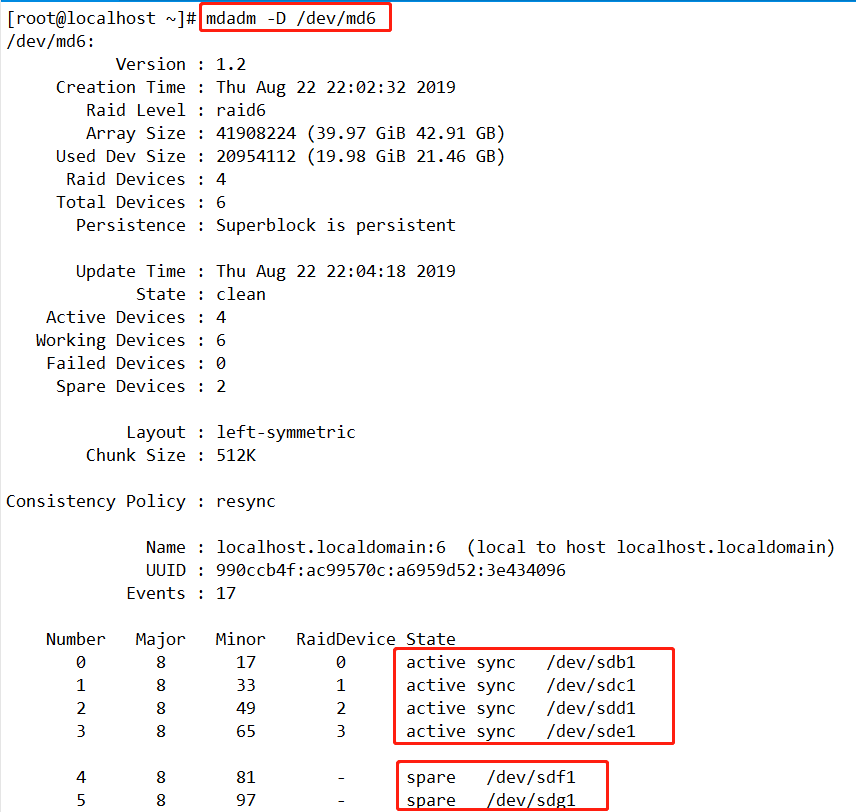Click the Minor value '97'
The height and width of the screenshot is (812, 856).
click(x=246, y=800)
